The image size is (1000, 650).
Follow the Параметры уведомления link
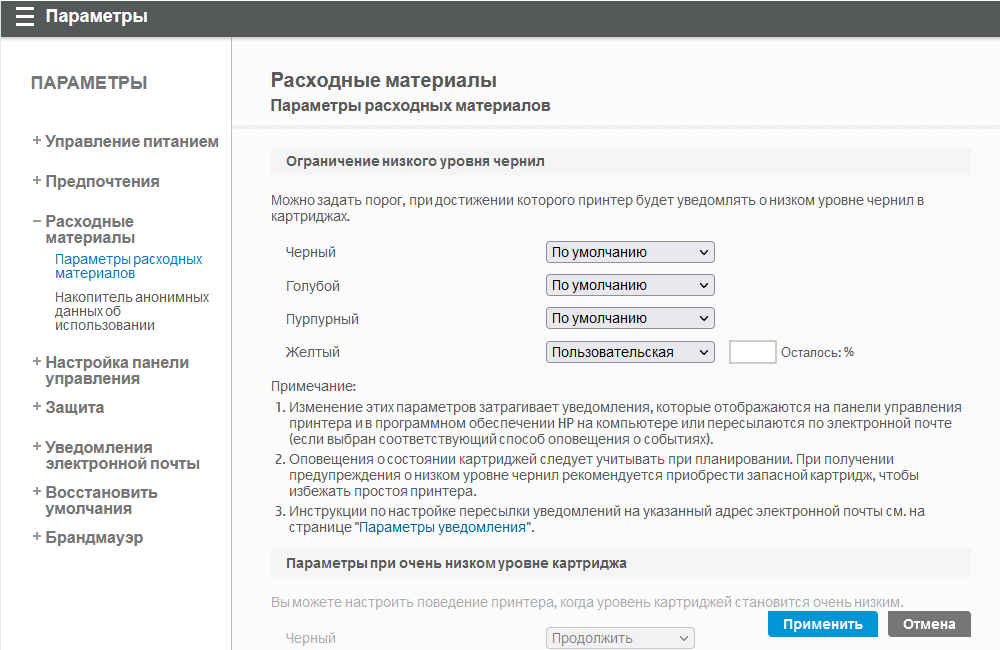point(444,527)
